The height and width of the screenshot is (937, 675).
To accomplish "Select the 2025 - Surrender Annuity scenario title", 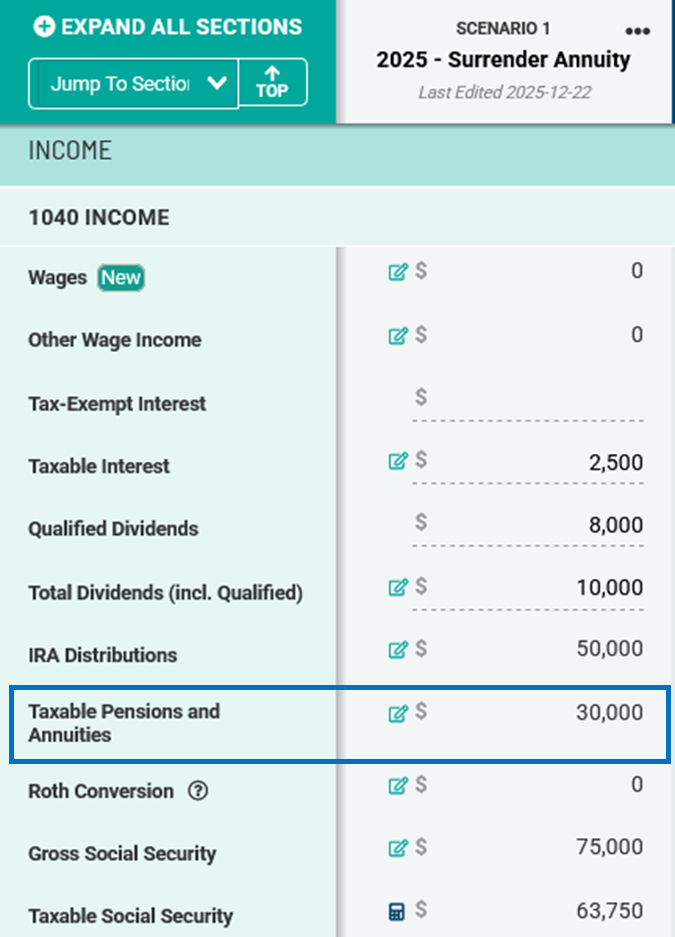I will tap(503, 60).
